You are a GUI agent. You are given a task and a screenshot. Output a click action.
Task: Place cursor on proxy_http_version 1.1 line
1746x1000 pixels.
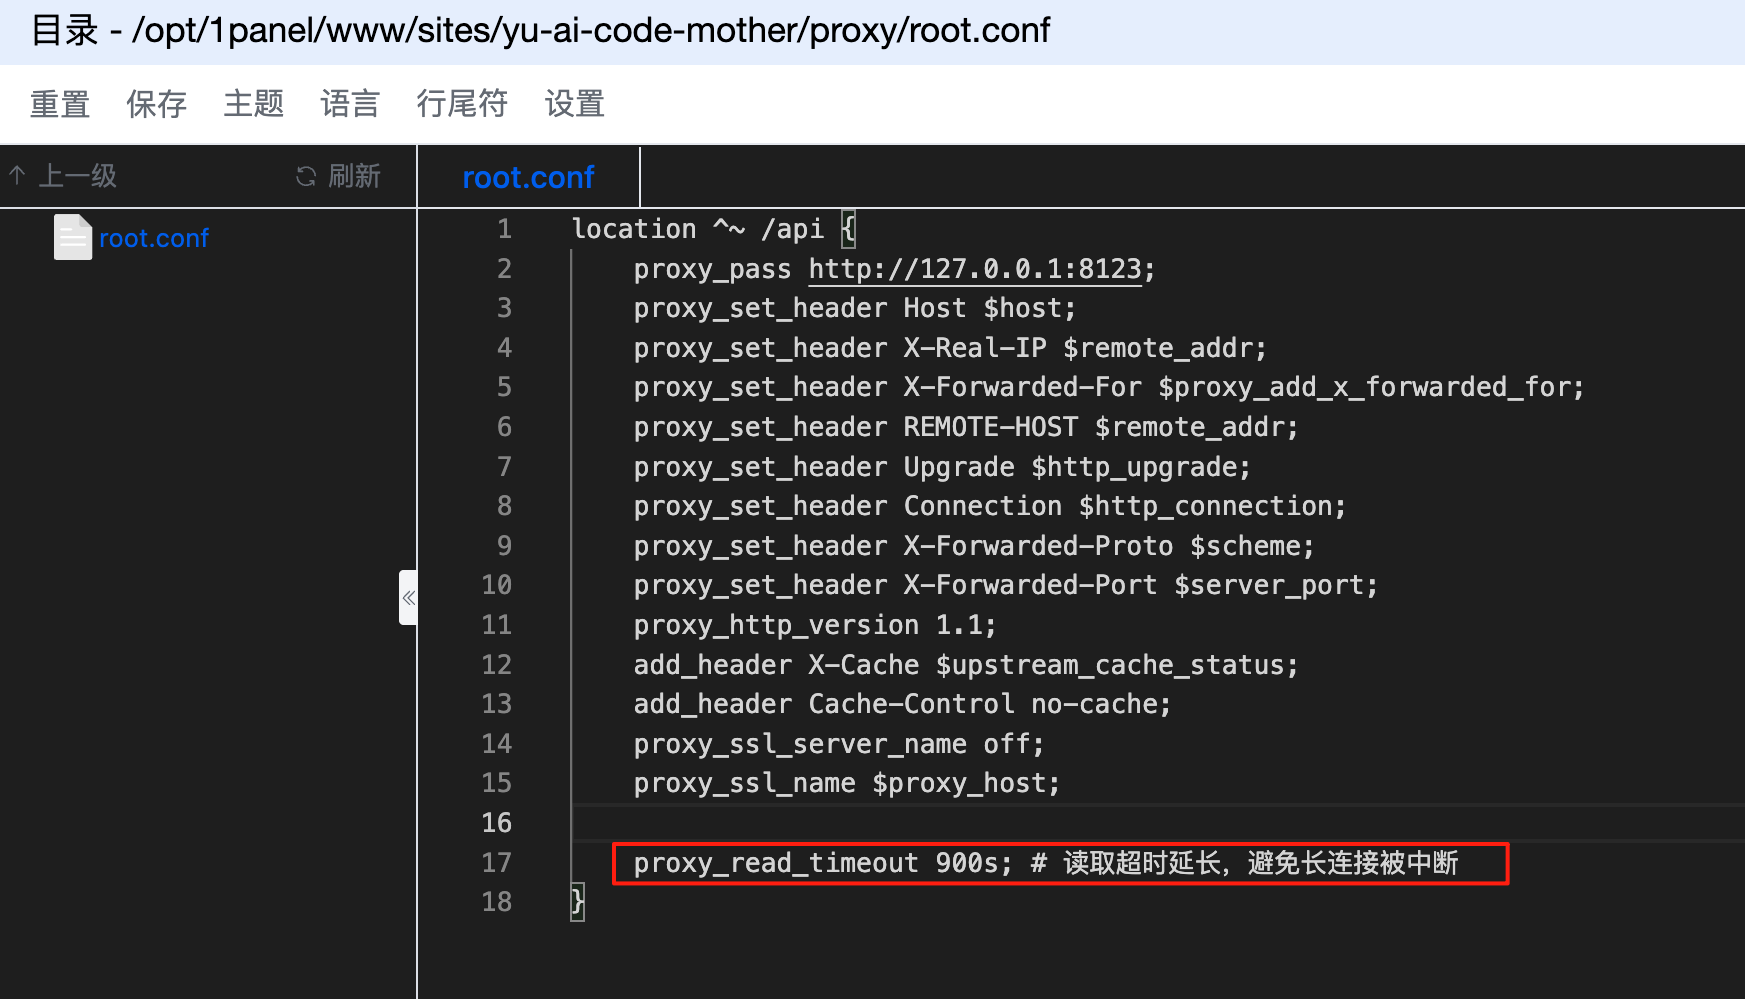[x=814, y=625]
